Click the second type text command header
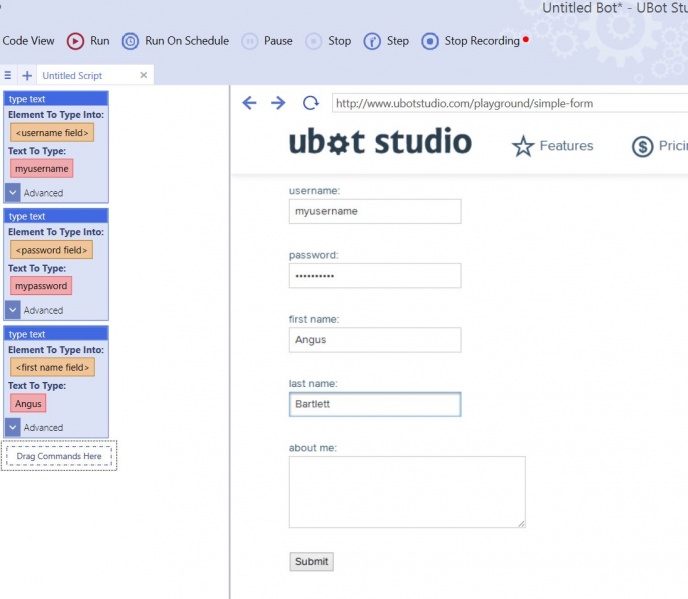This screenshot has height=599, width=688. pyautogui.click(x=56, y=216)
